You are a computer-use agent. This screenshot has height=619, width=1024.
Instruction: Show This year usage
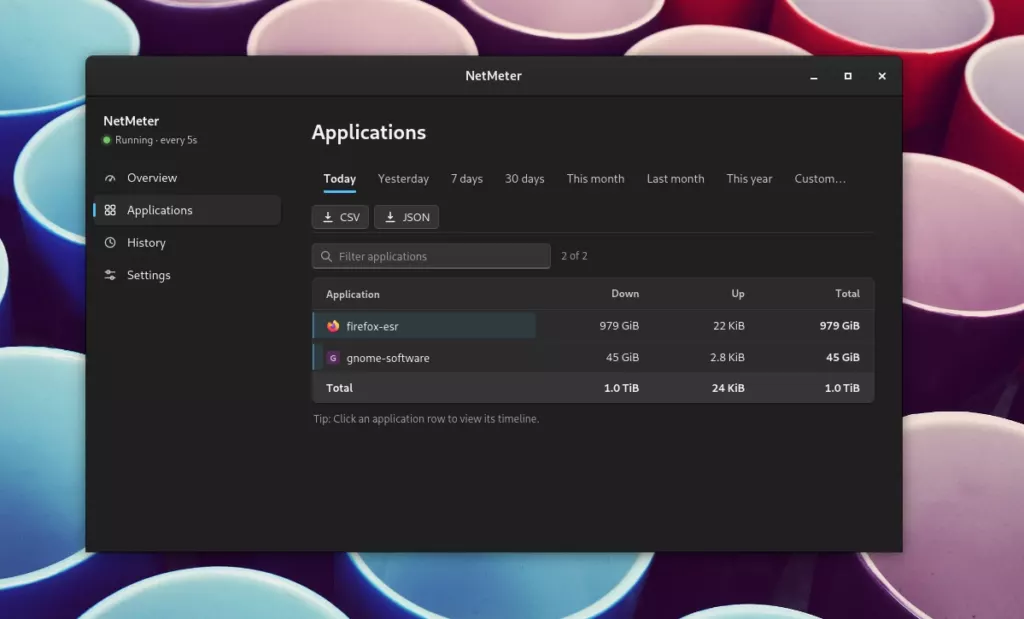tap(749, 179)
